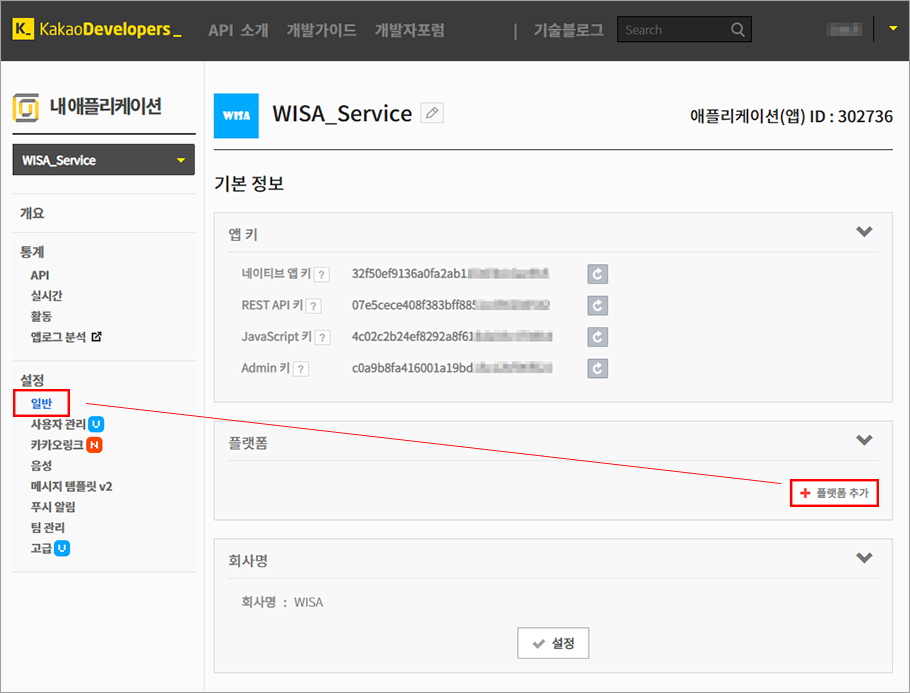
Task: Open the account dropdown arrow in header
Action: (x=893, y=28)
